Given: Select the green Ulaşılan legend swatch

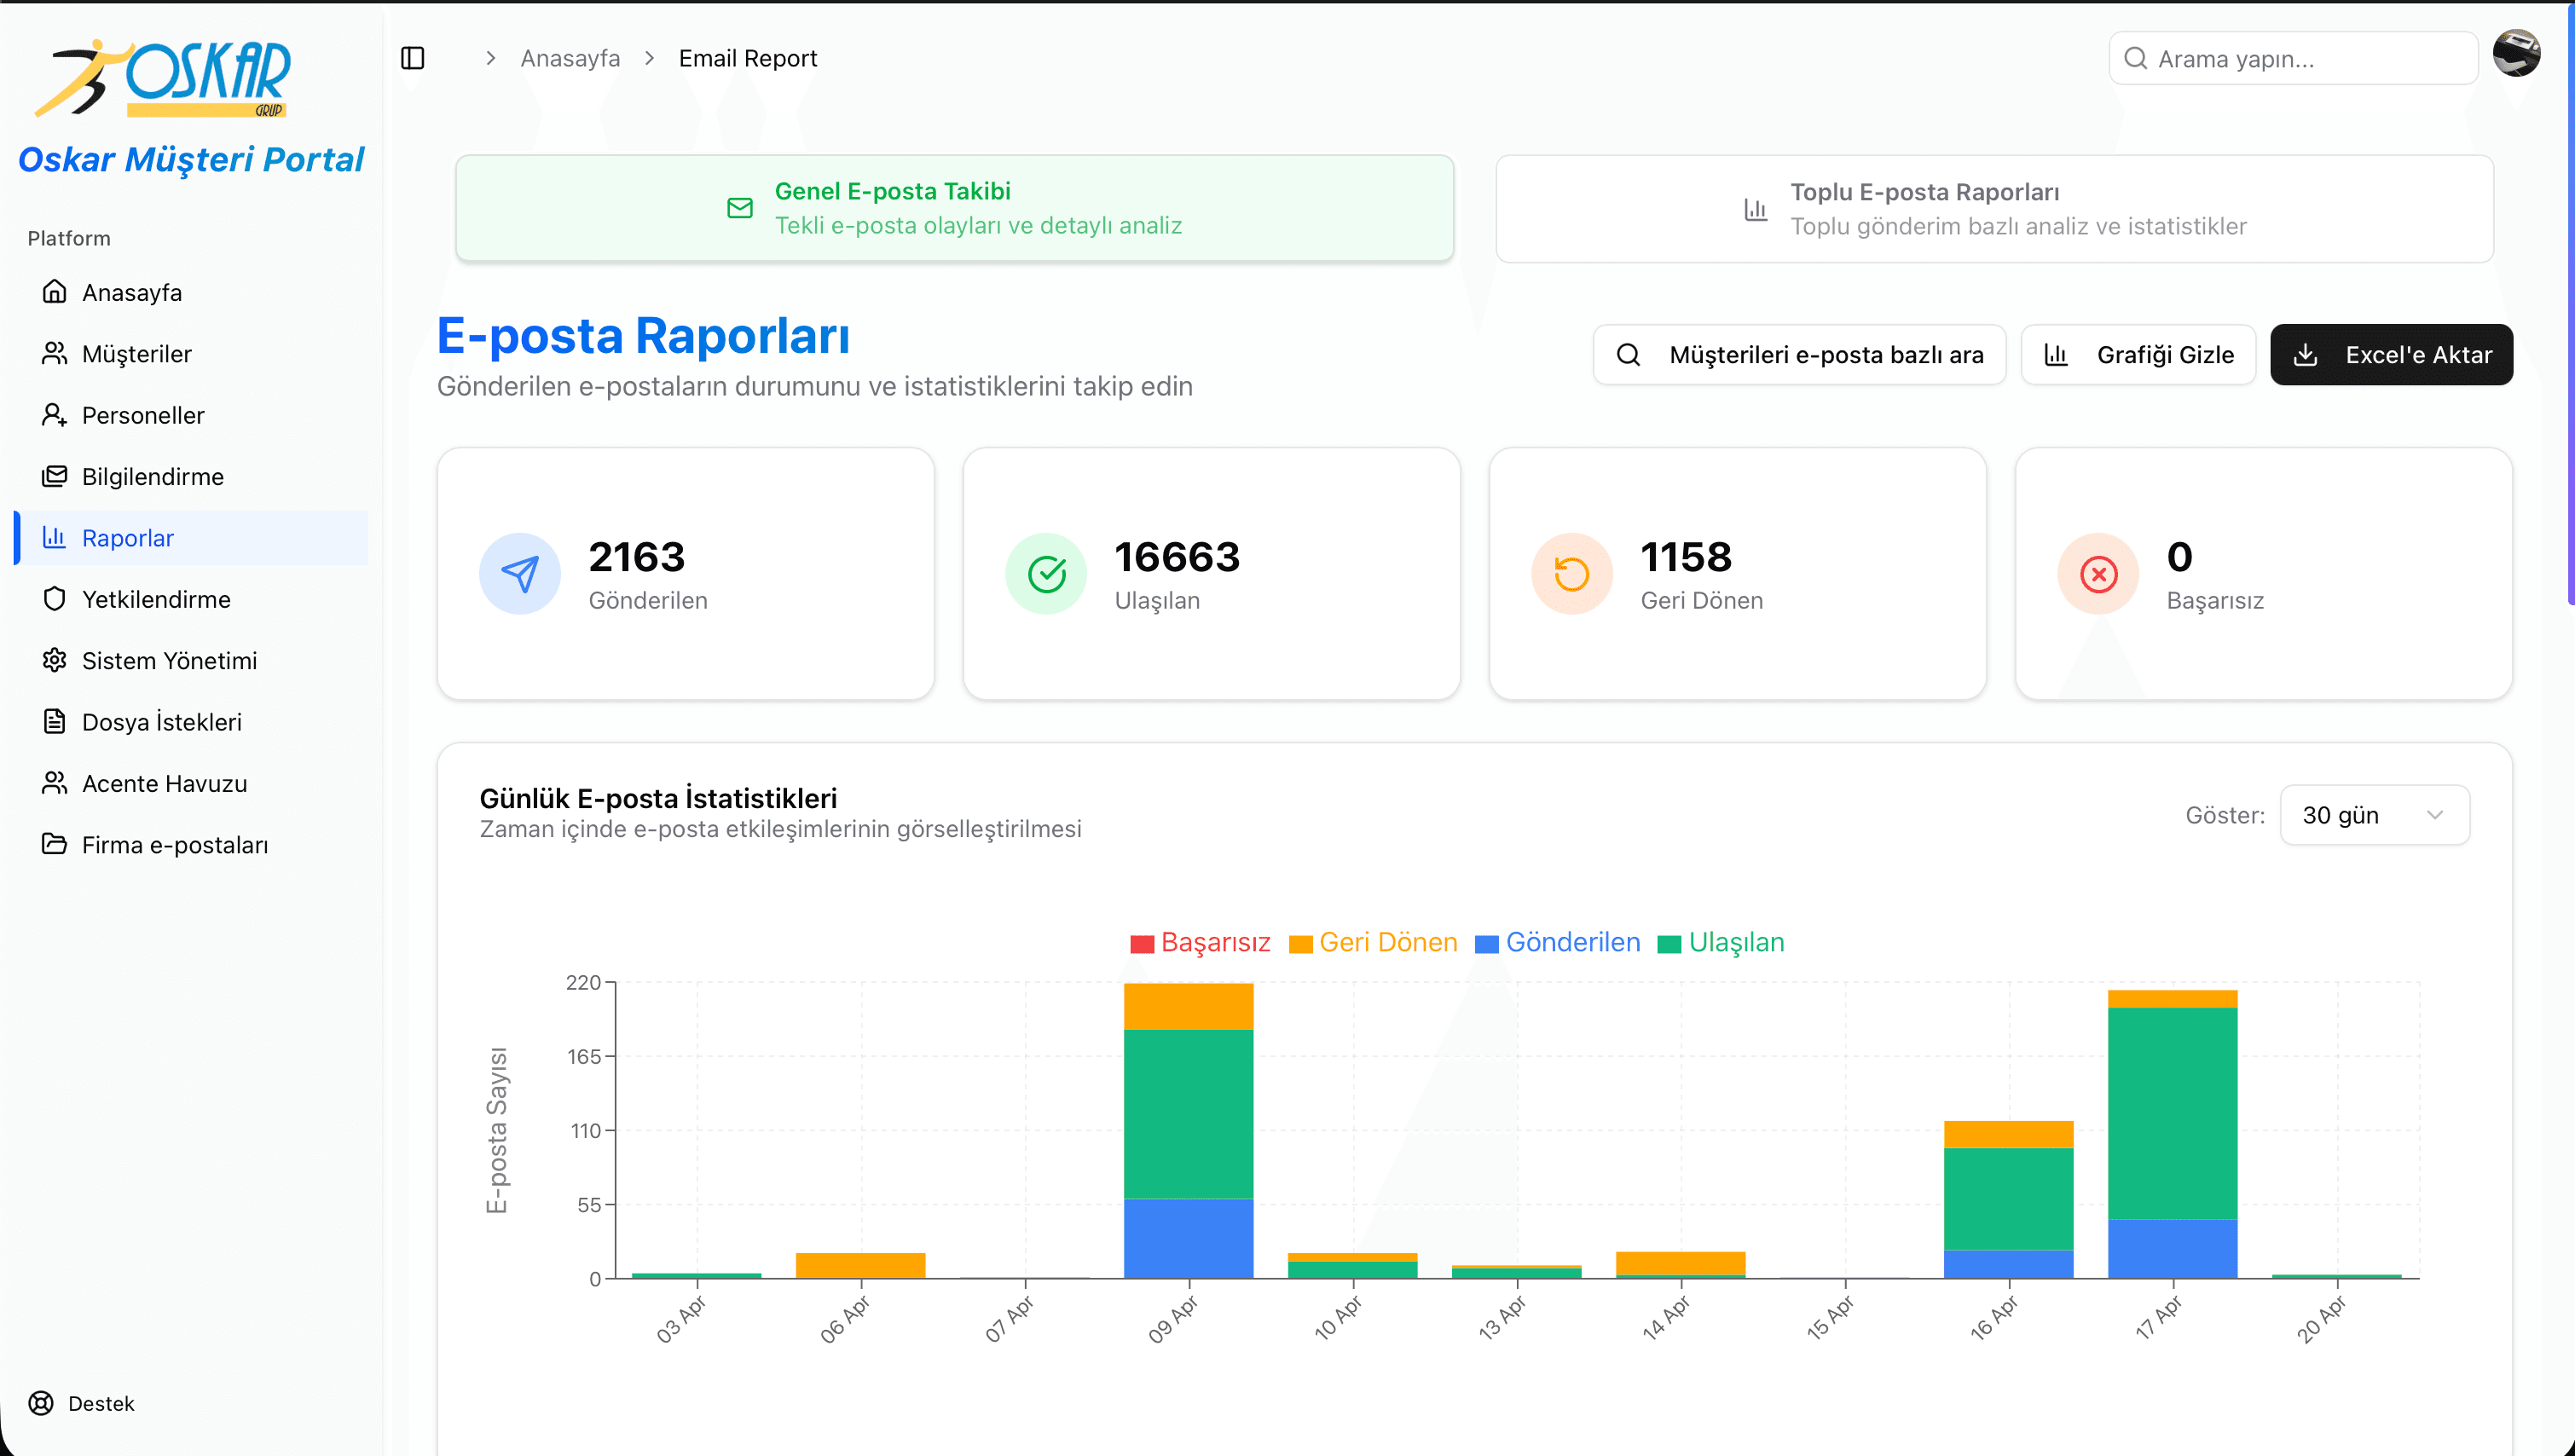Looking at the screenshot, I should tap(1669, 942).
